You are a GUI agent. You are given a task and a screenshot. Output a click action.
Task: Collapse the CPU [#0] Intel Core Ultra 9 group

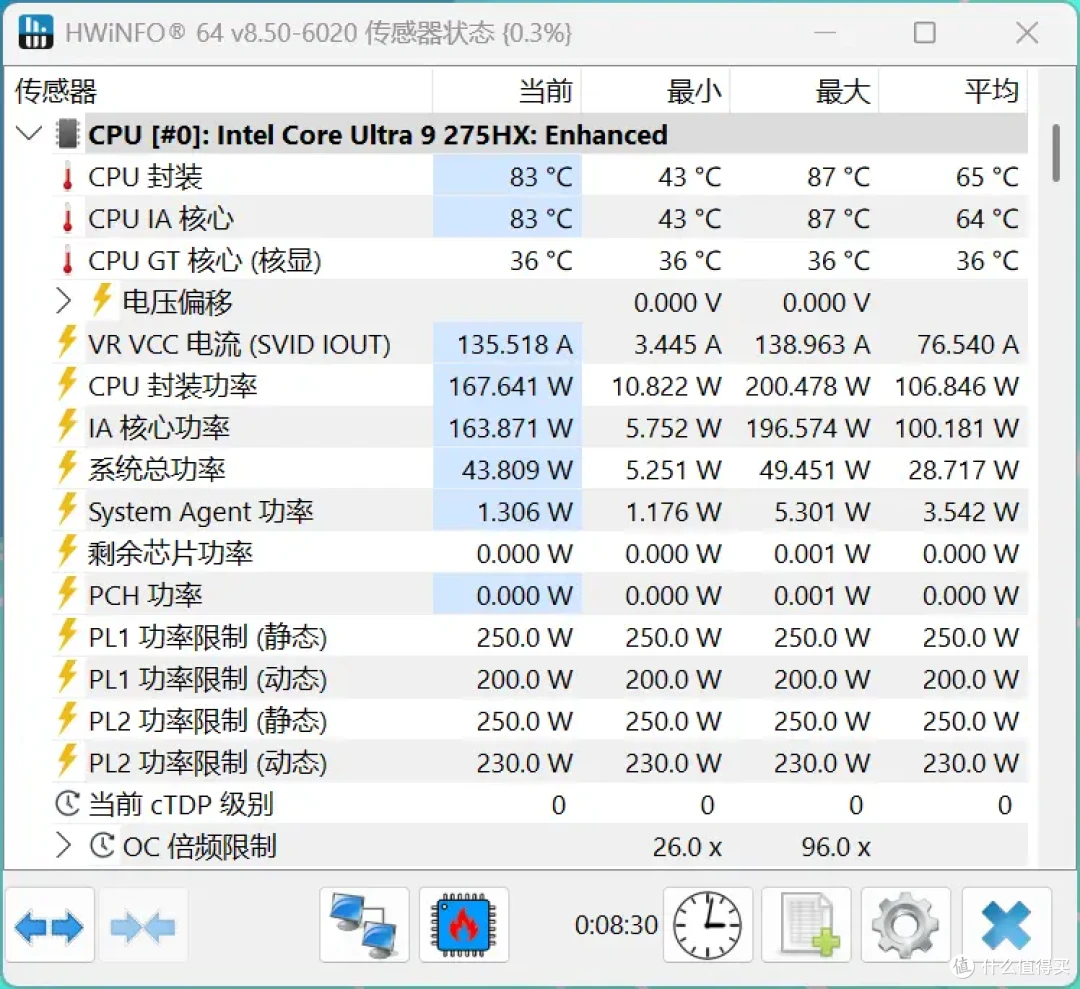coord(29,133)
